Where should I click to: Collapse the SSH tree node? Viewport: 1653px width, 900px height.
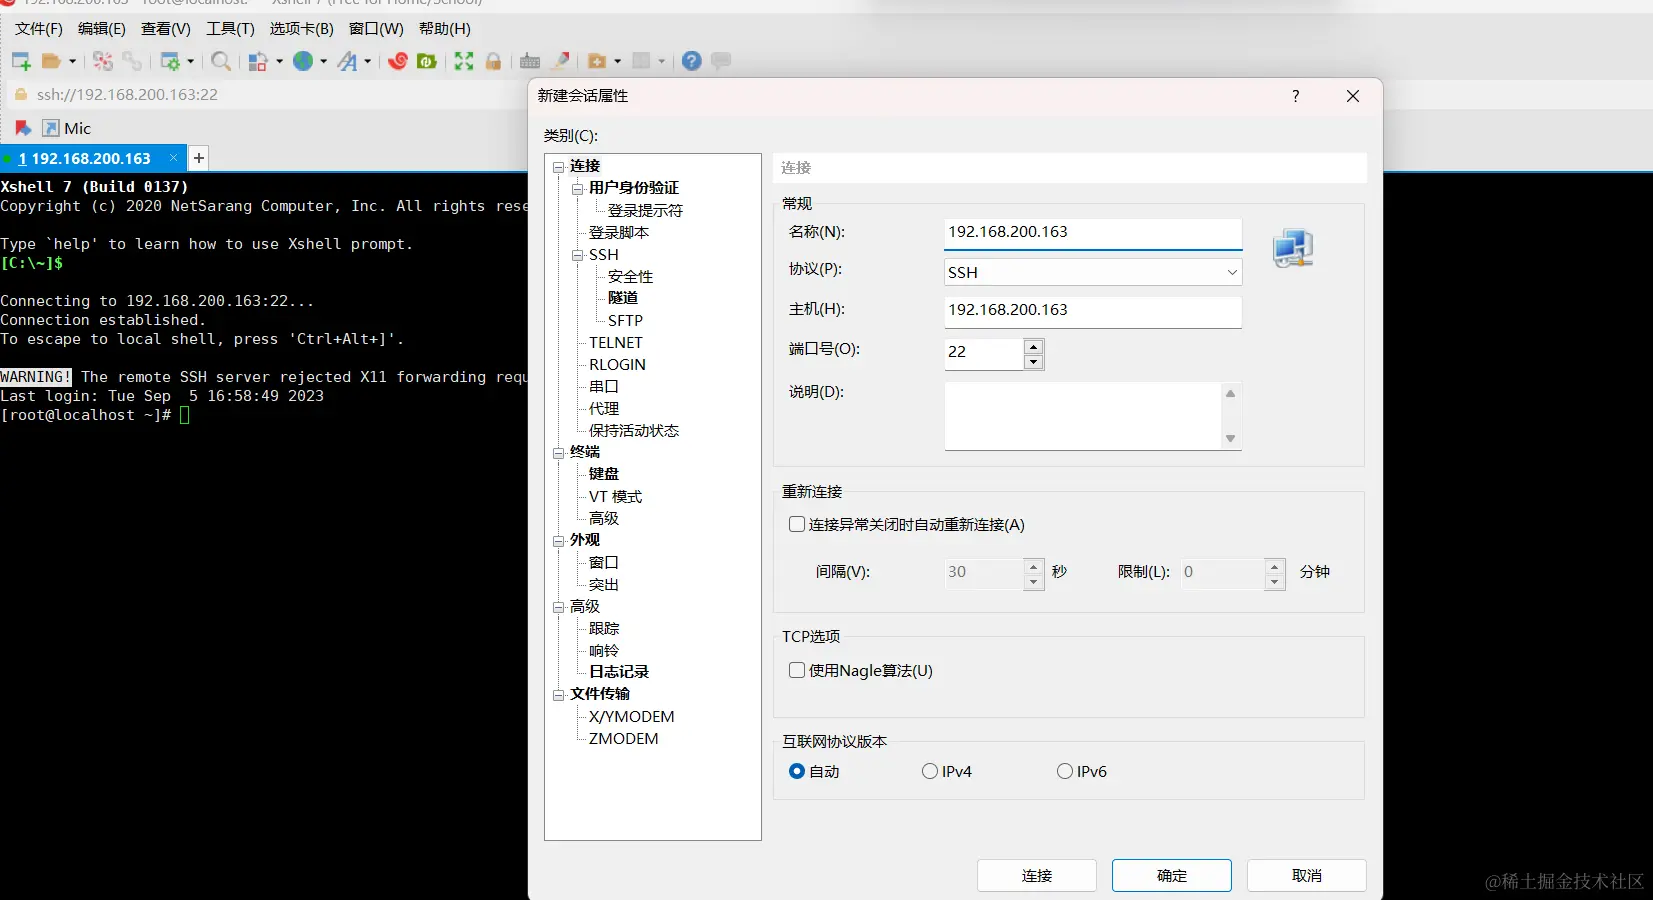point(577,256)
